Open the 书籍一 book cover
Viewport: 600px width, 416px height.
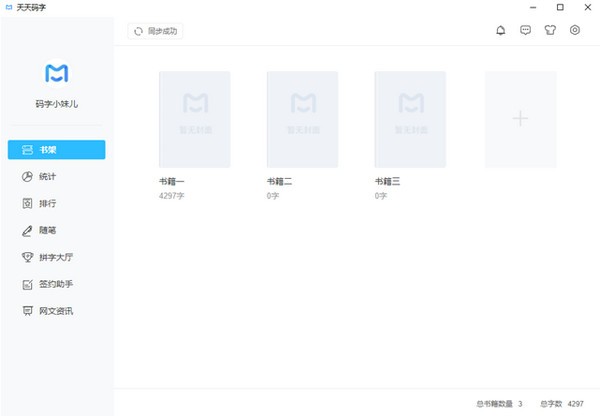click(194, 118)
